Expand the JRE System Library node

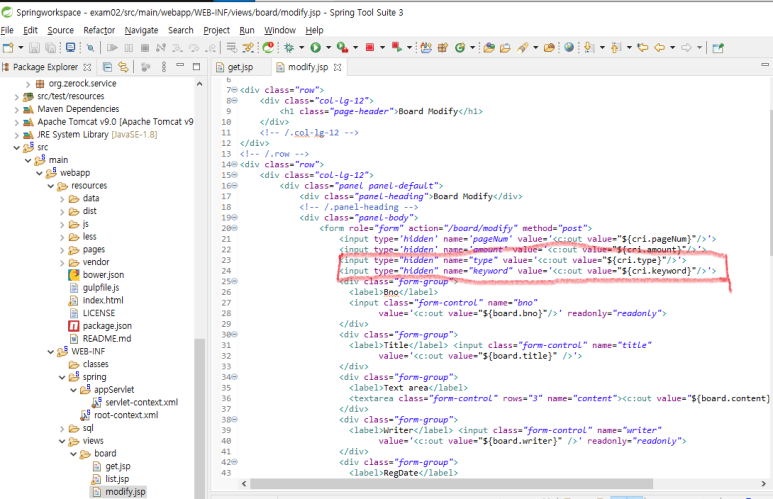pos(17,135)
